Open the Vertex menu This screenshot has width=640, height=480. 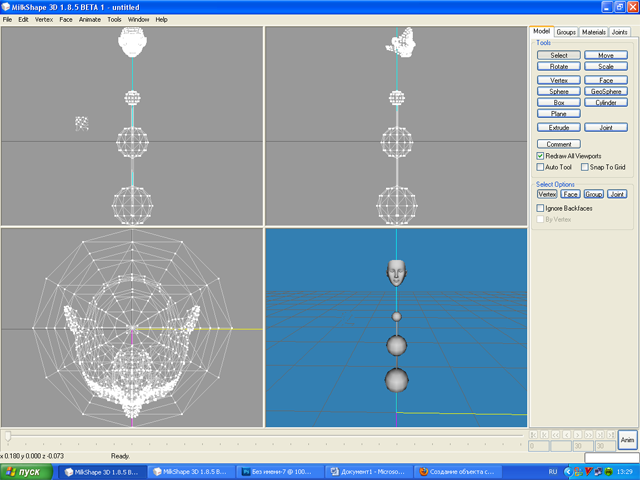point(44,19)
